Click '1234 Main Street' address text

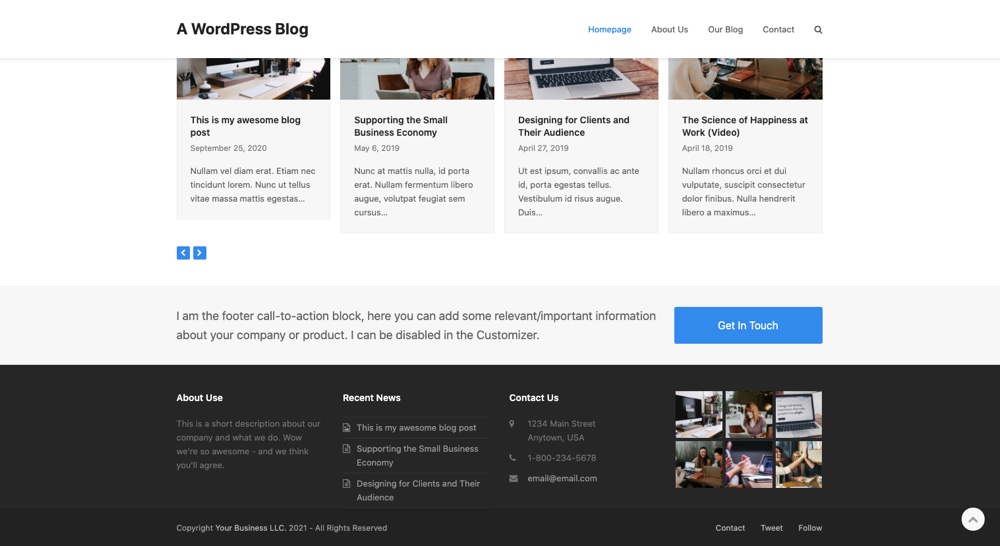(561, 424)
